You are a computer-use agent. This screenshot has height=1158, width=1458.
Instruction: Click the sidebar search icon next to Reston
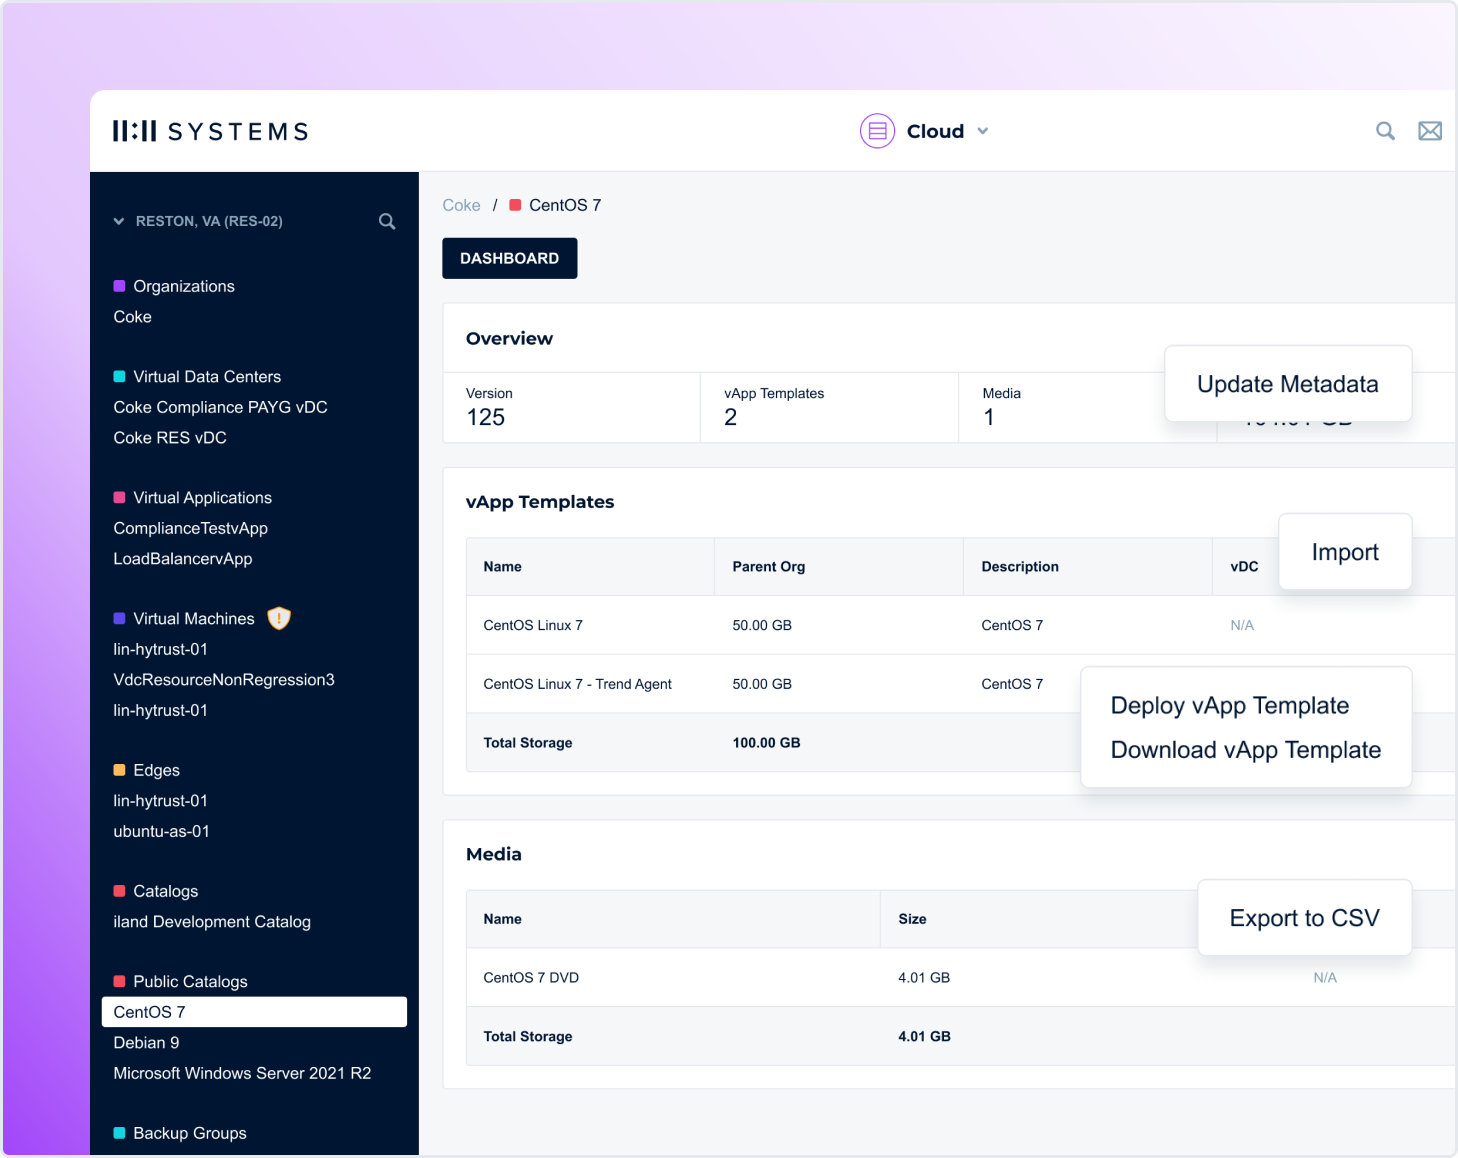[x=387, y=221]
